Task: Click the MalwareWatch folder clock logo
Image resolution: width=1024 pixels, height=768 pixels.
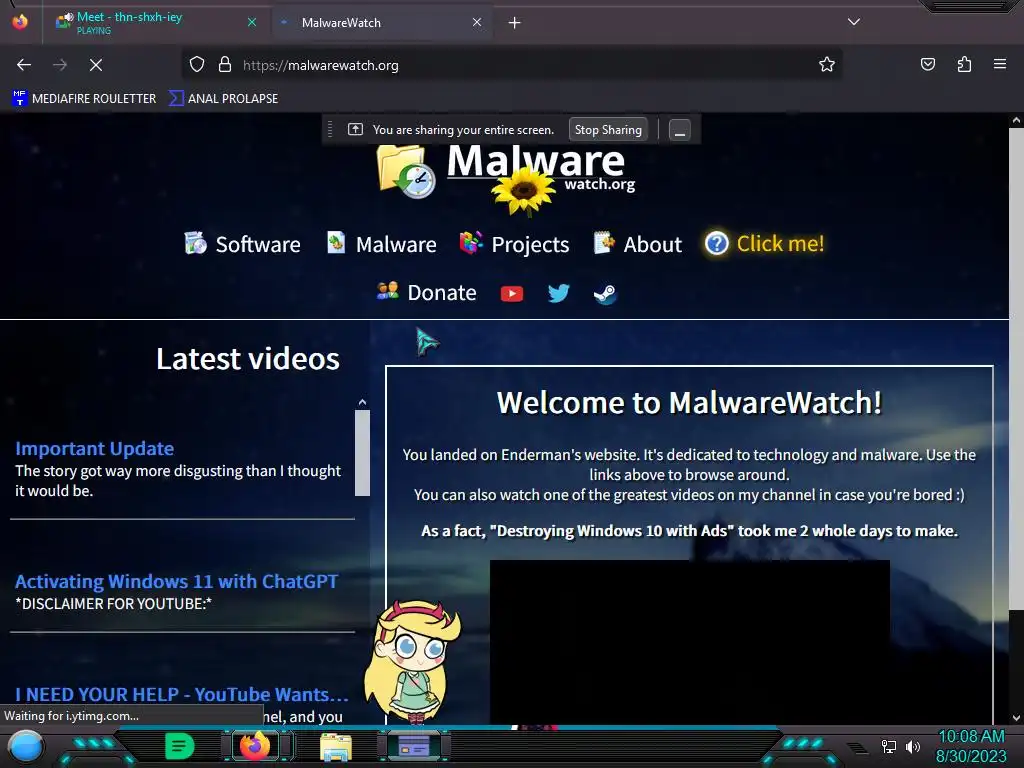Action: pyautogui.click(x=406, y=171)
